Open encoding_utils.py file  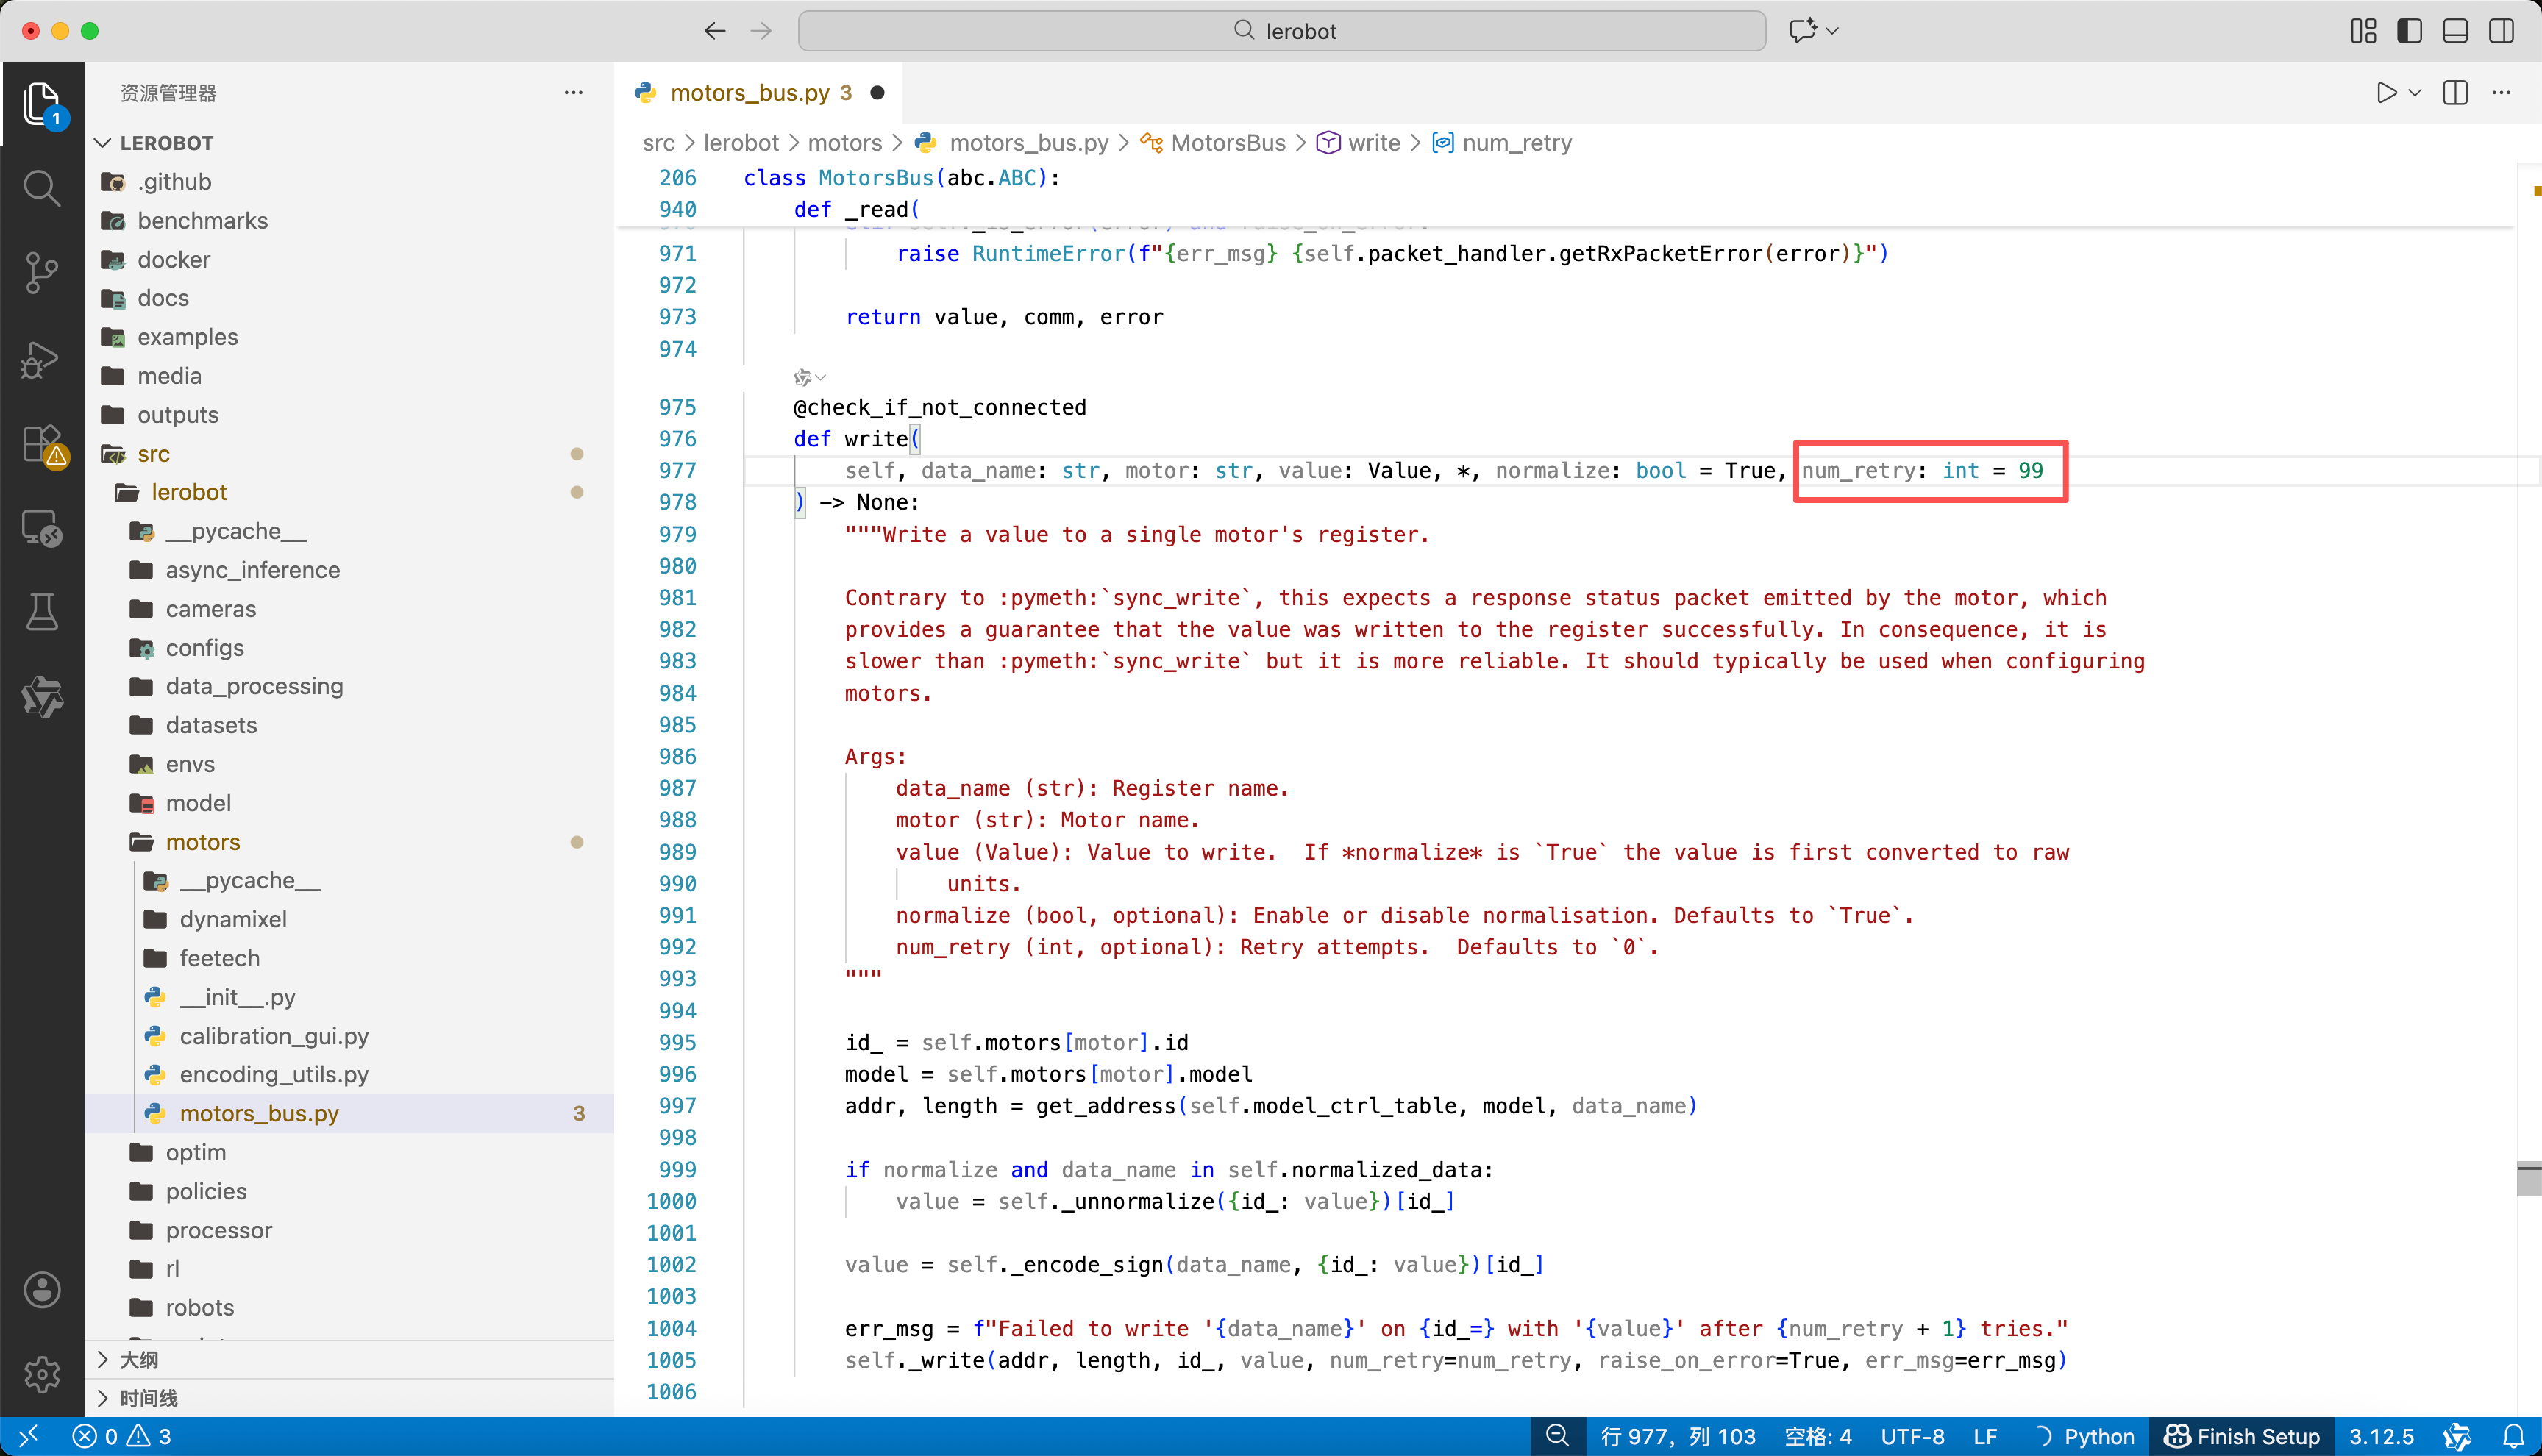tap(350, 1074)
